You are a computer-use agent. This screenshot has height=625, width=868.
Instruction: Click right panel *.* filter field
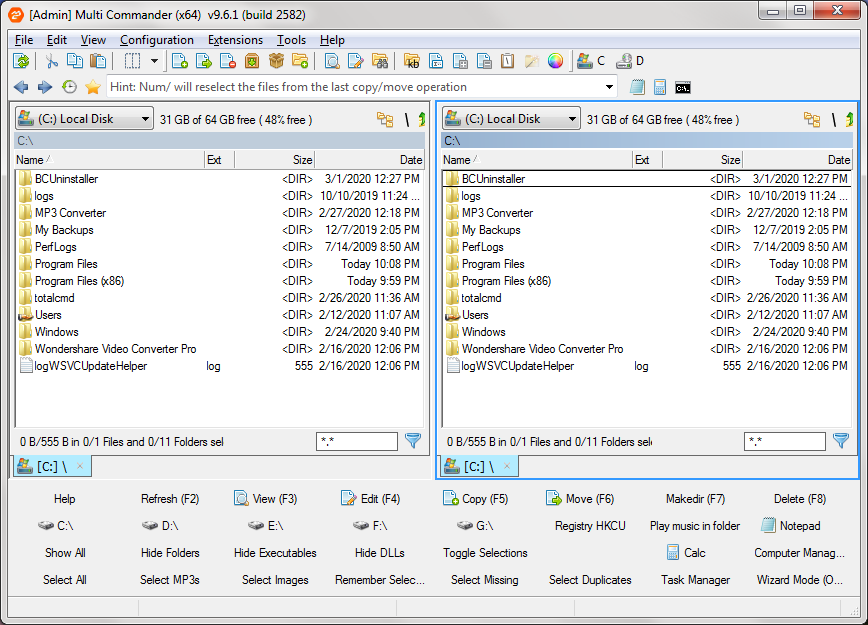pyautogui.click(x=784, y=441)
